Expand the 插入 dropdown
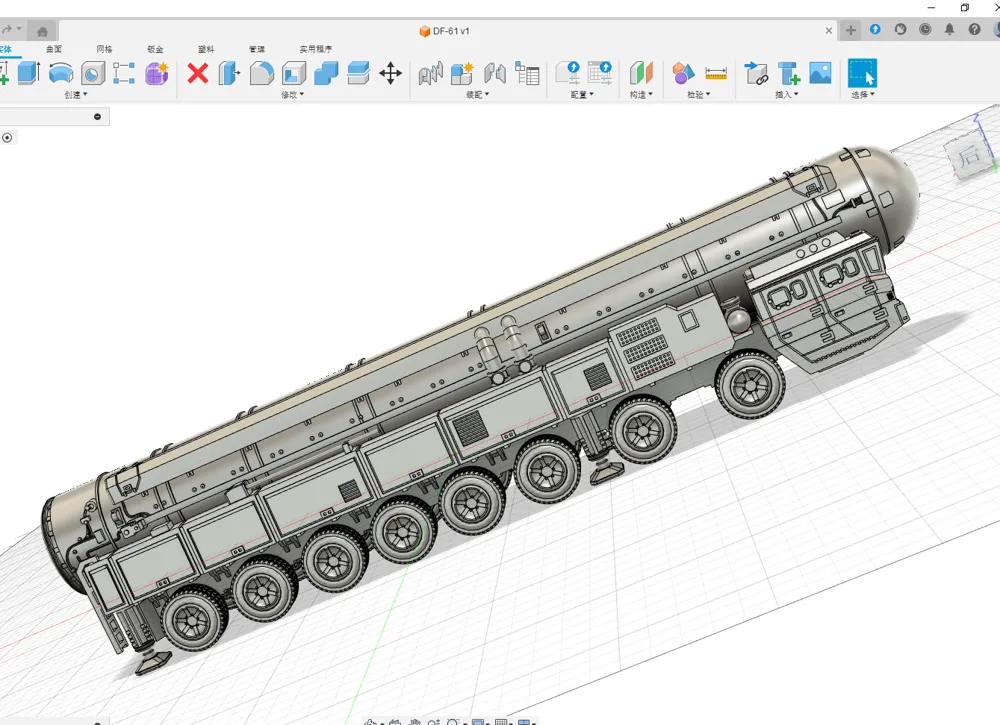Screen dimensions: 1000x725 click(x=787, y=94)
